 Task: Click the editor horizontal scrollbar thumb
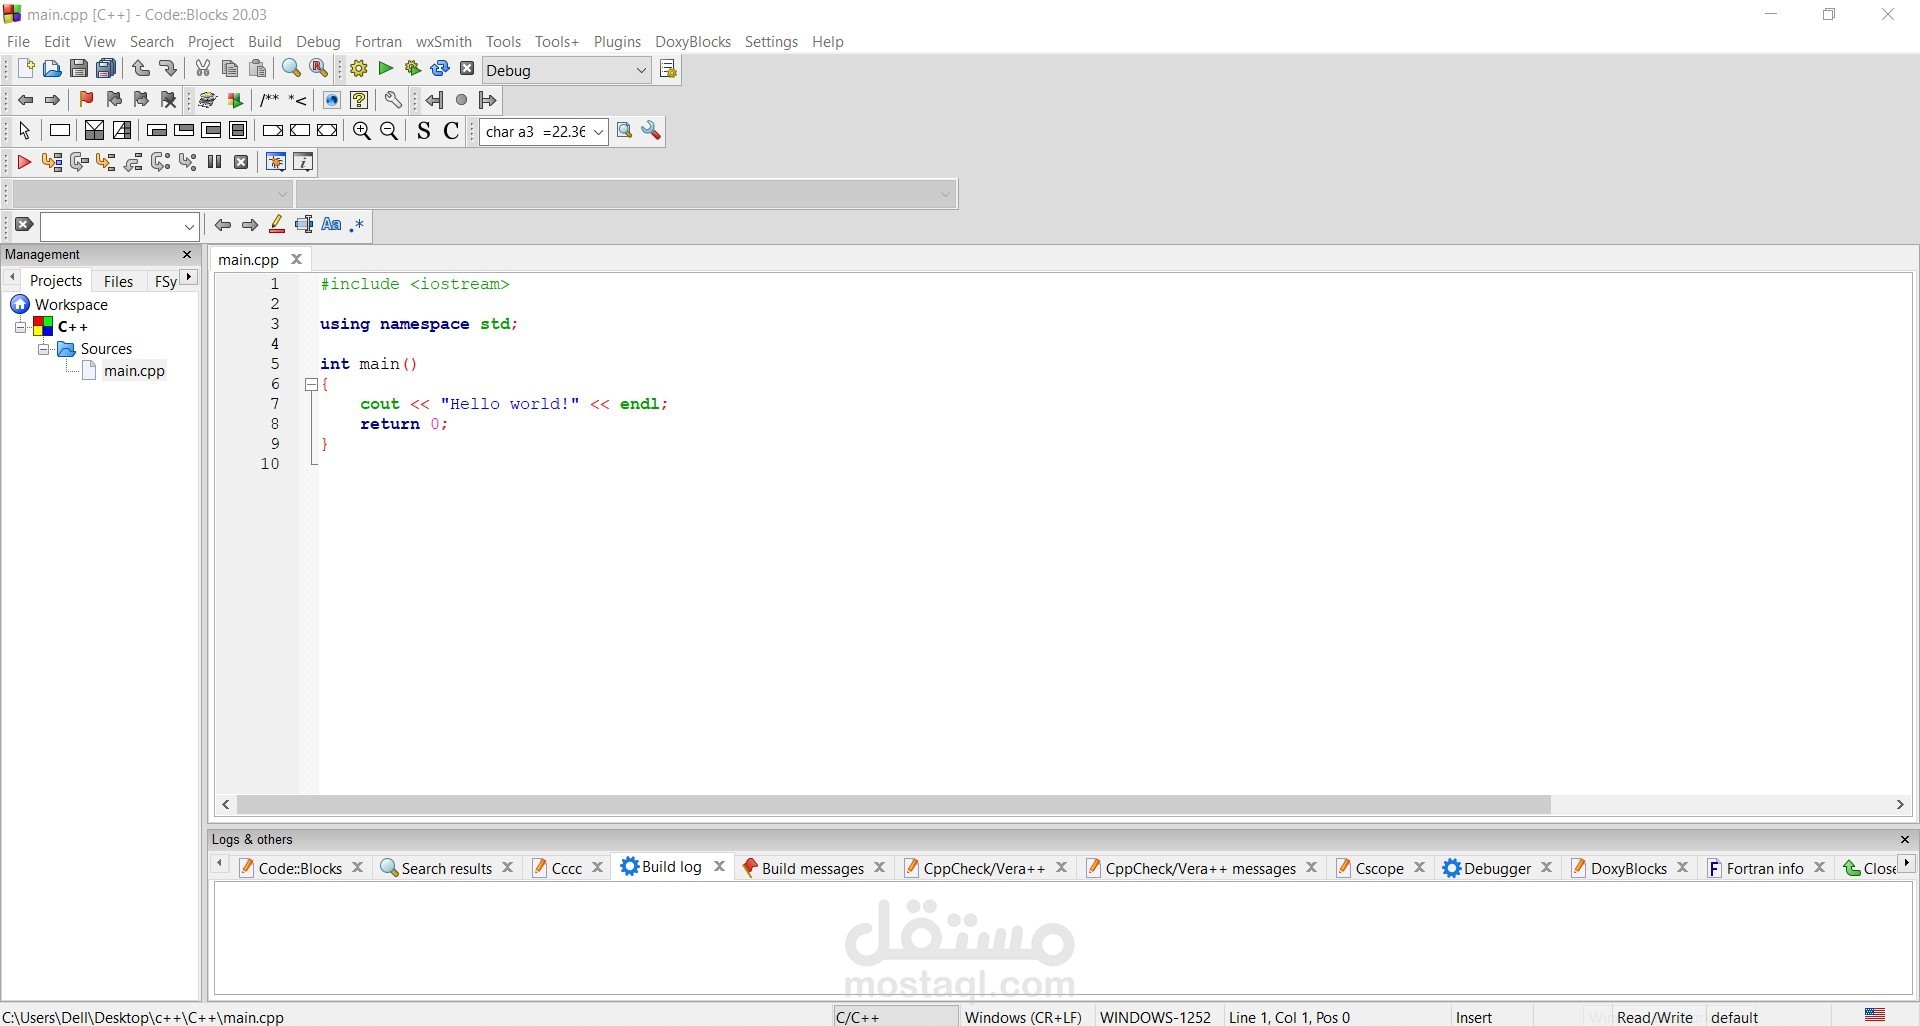click(x=894, y=805)
